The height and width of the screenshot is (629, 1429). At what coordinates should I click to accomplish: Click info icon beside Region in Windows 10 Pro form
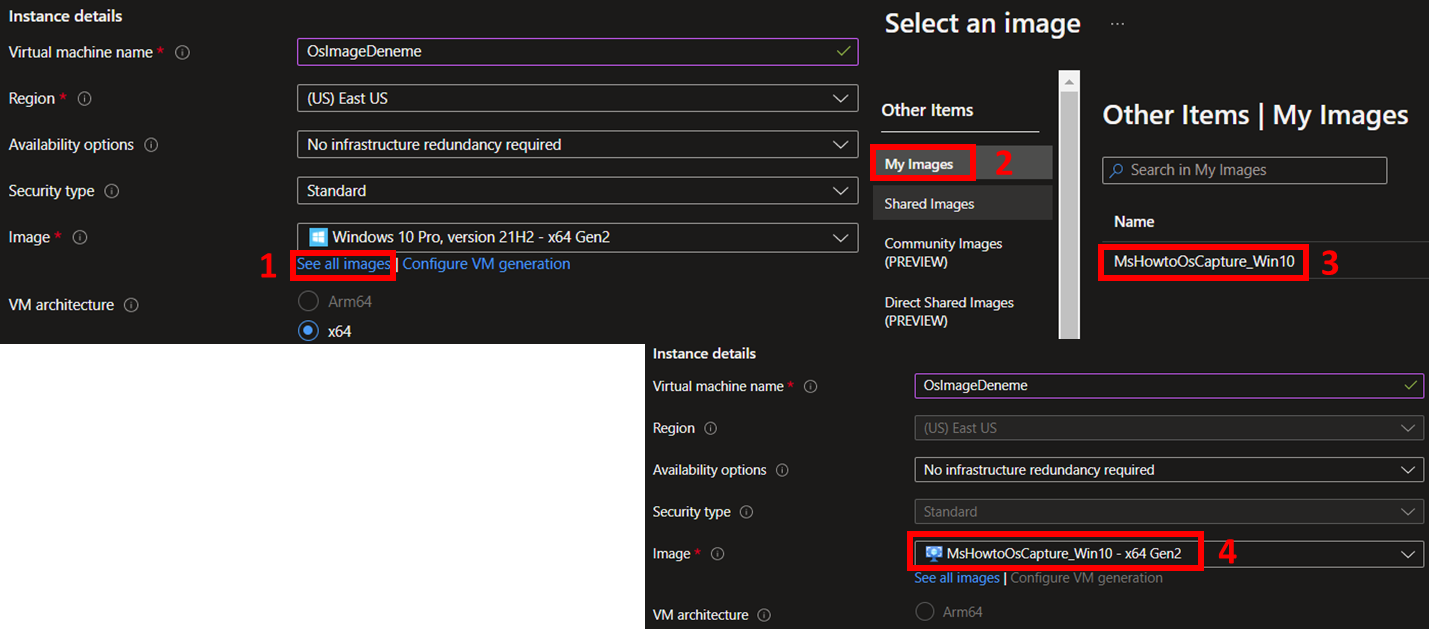pyautogui.click(x=85, y=99)
